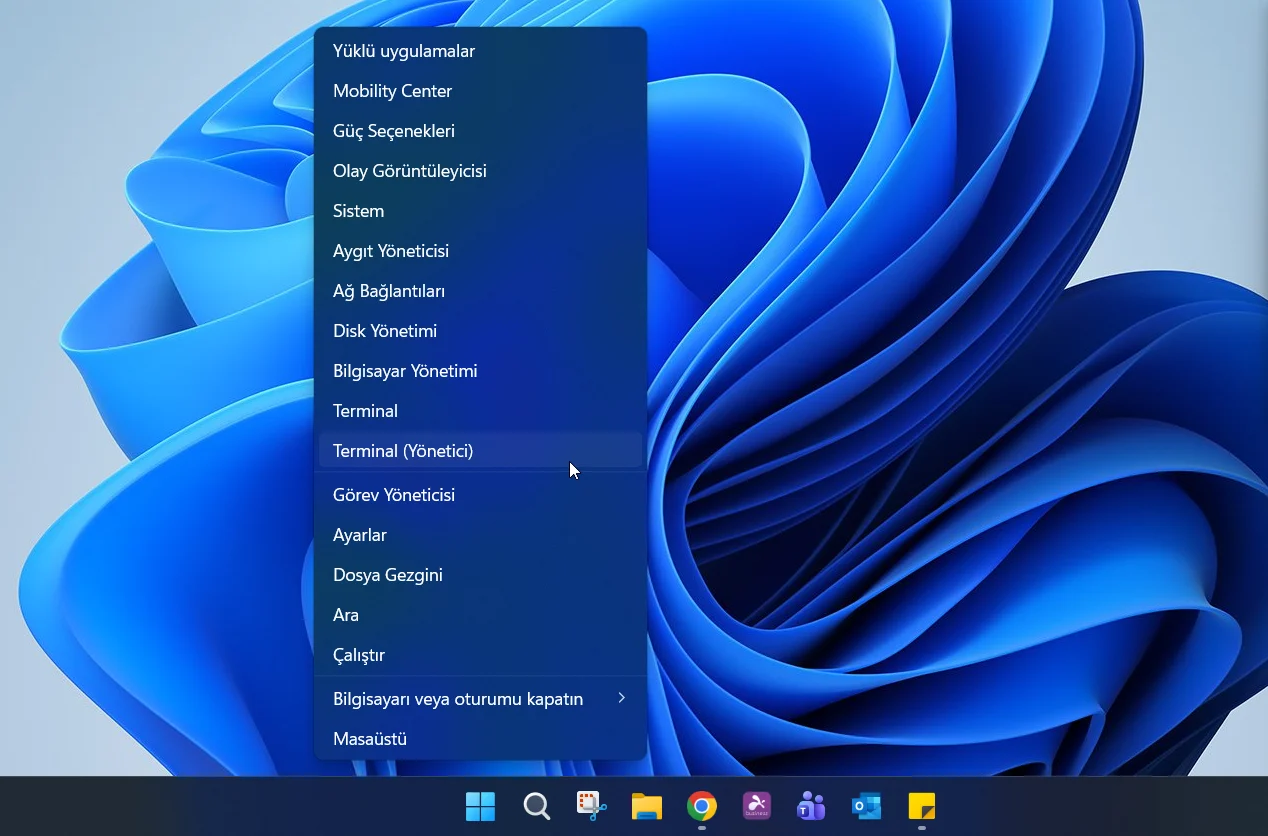Open taskbar Search magnifier

tap(537, 806)
